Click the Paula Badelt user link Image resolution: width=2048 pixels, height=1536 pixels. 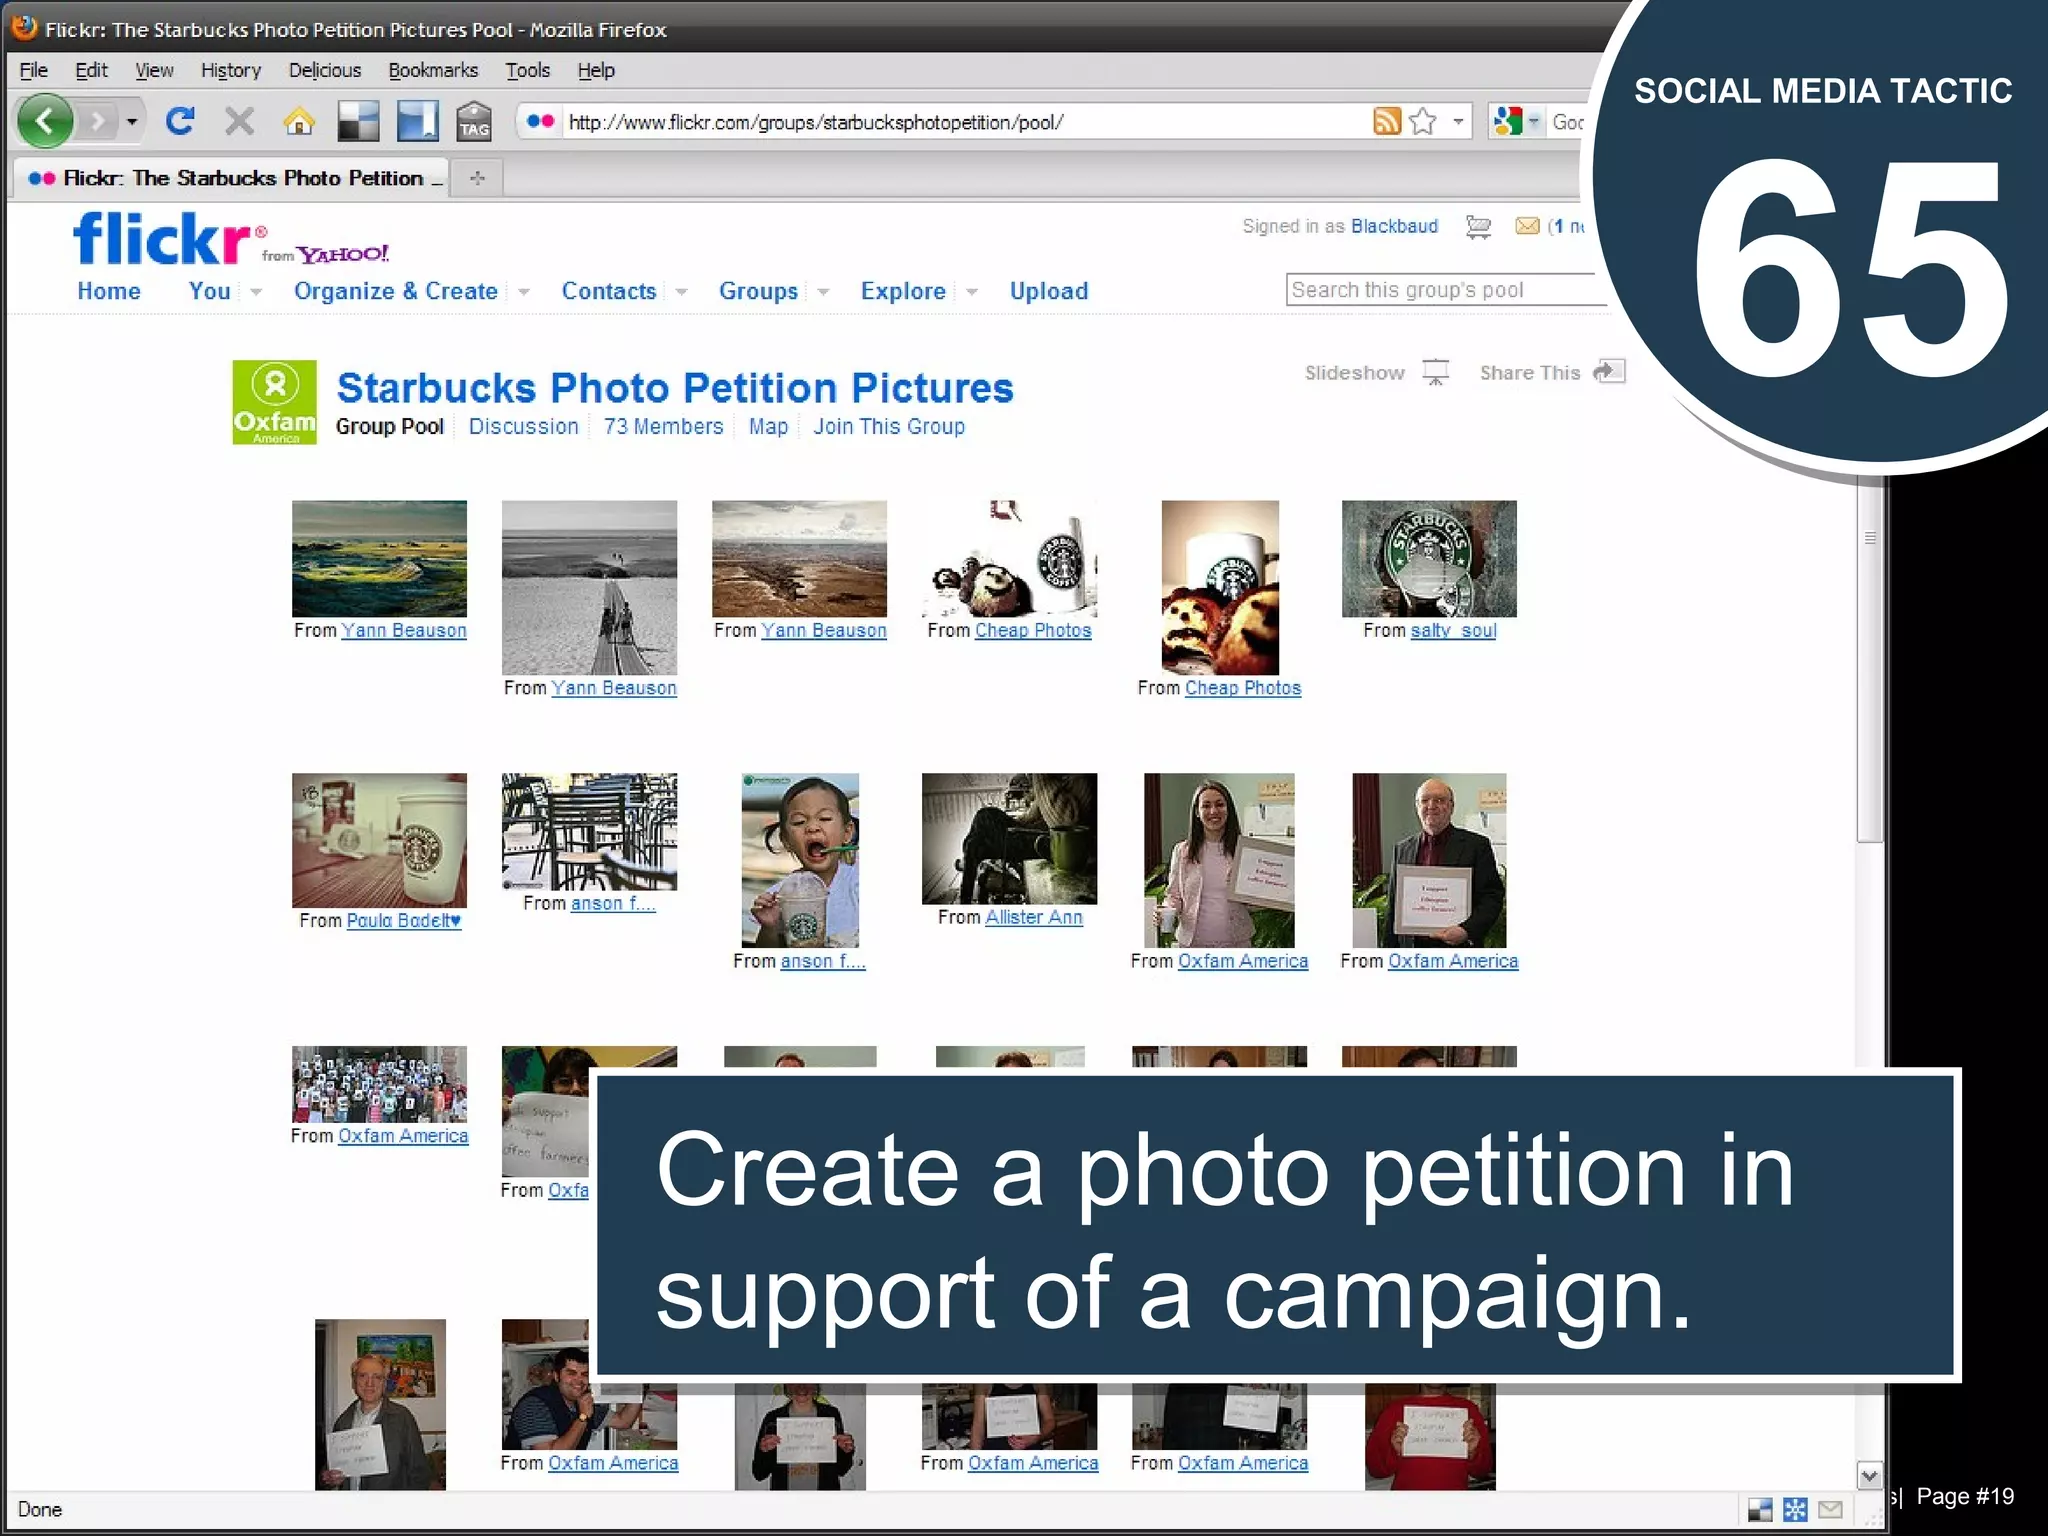tap(404, 921)
